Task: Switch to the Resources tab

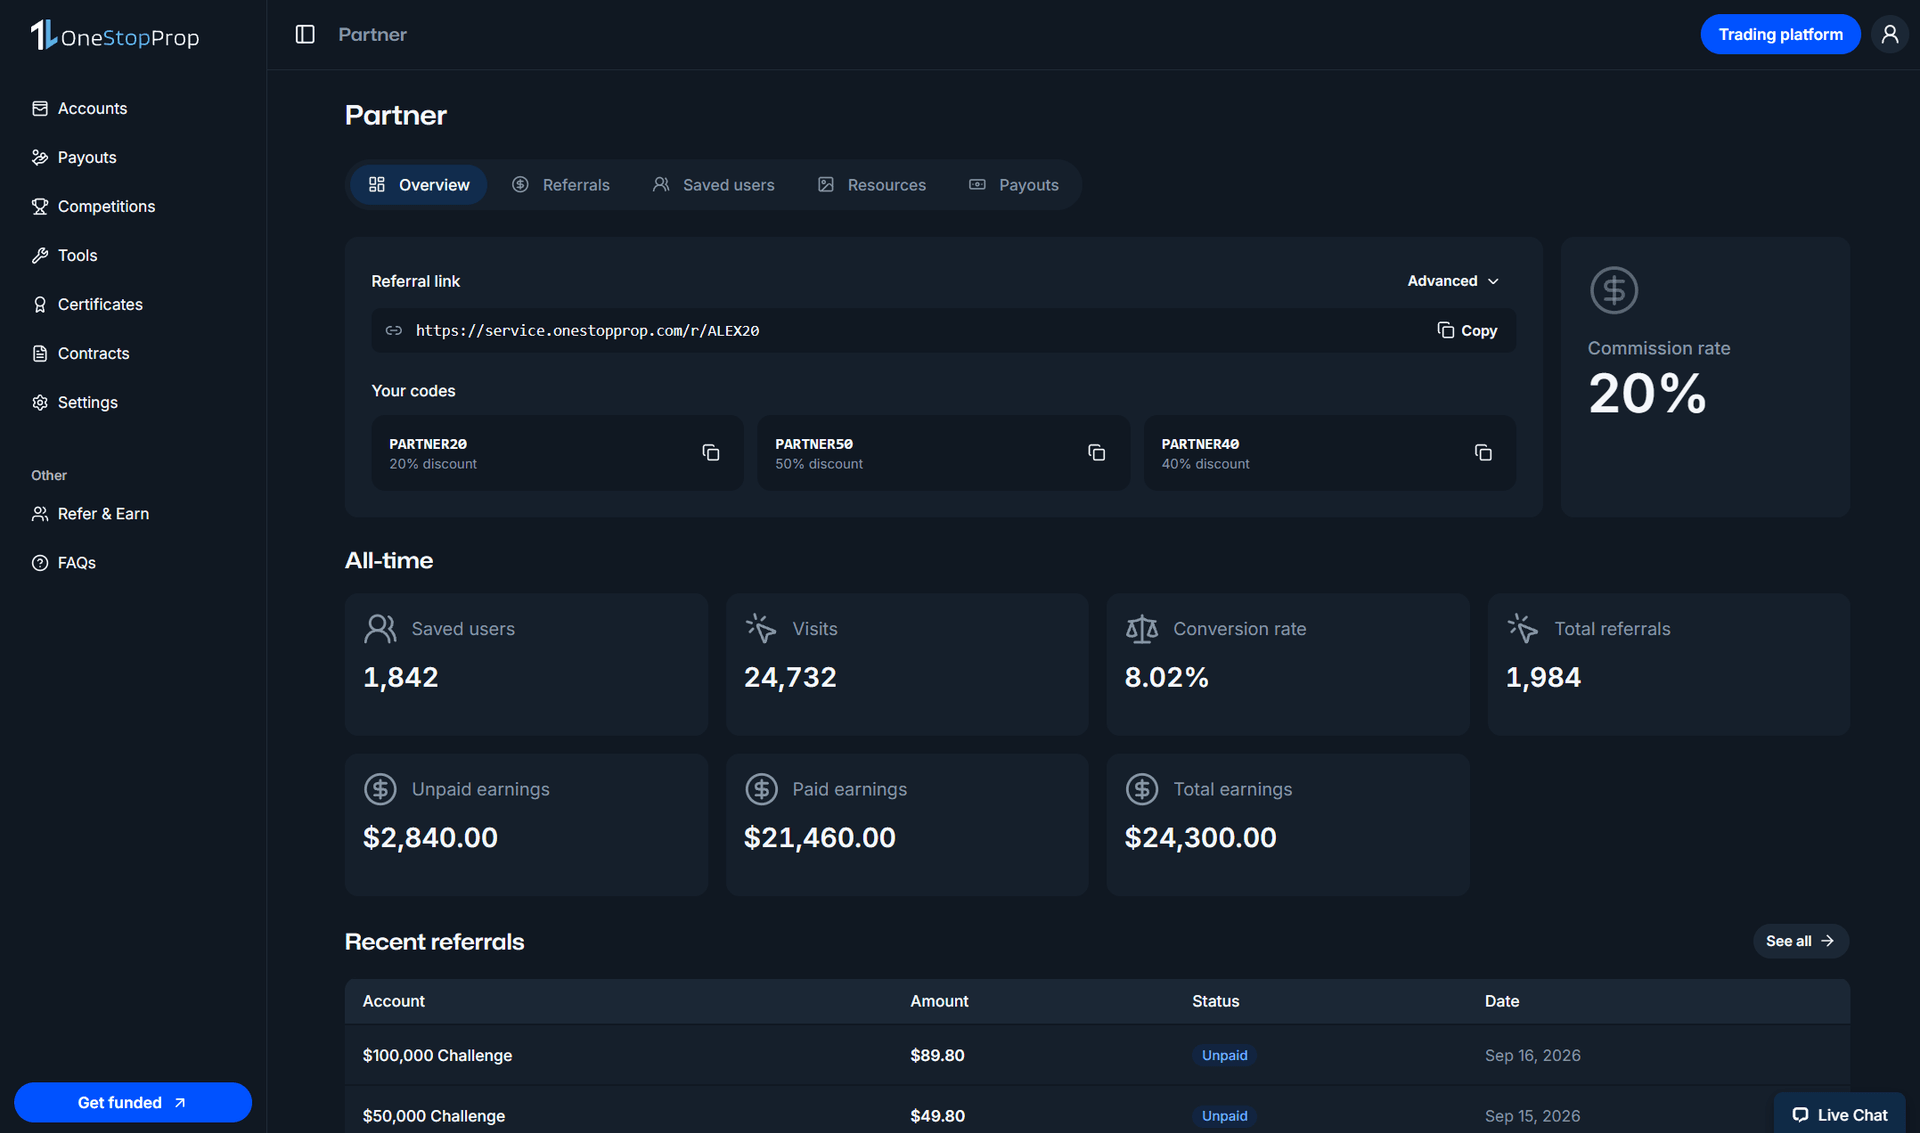Action: point(872,185)
